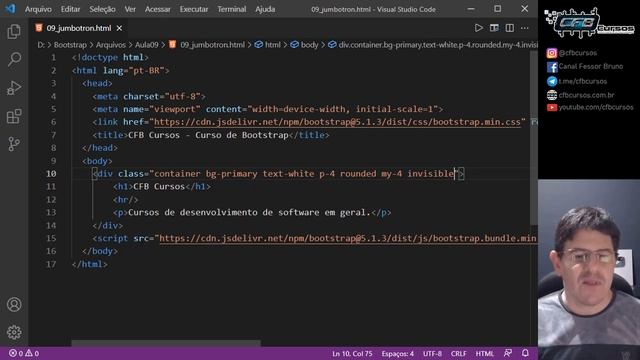Open the Executar menu
640x360 pixels.
[x=193, y=9]
